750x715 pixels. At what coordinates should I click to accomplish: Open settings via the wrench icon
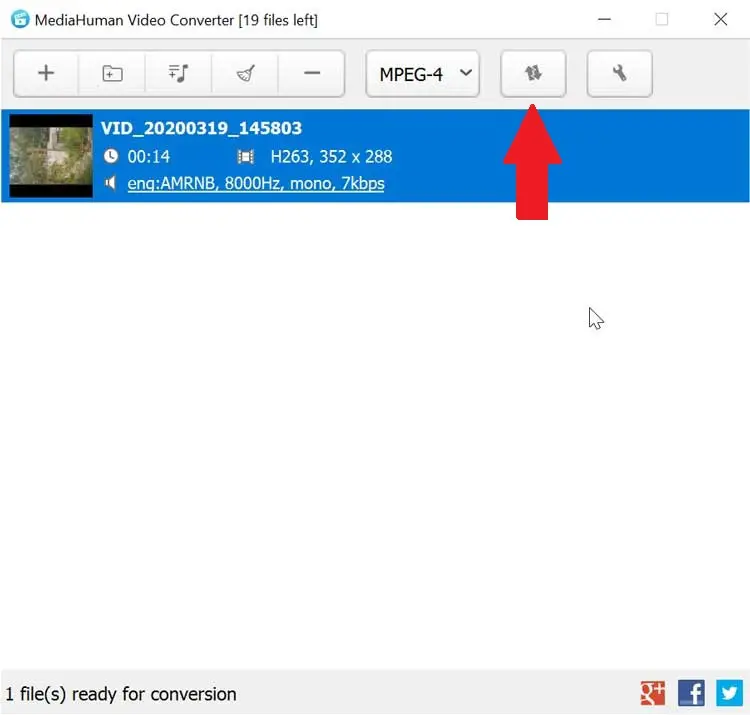(619, 74)
